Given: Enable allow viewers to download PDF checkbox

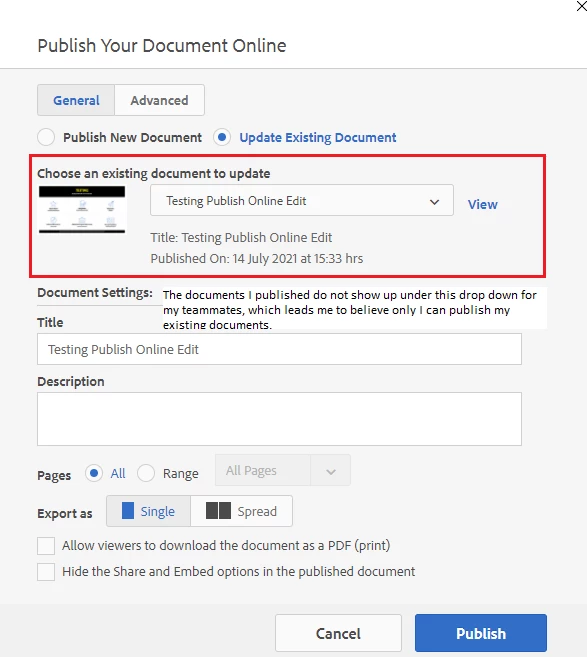Looking at the screenshot, I should pos(46,546).
